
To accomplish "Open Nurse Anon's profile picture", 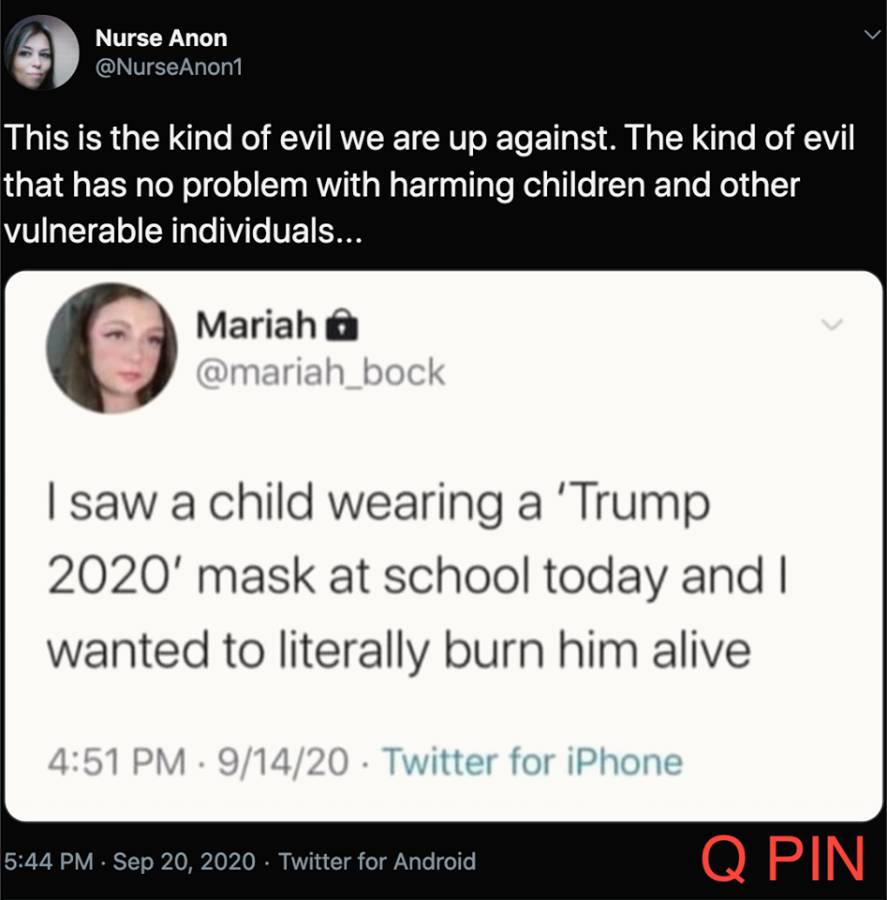I will tap(41, 52).
